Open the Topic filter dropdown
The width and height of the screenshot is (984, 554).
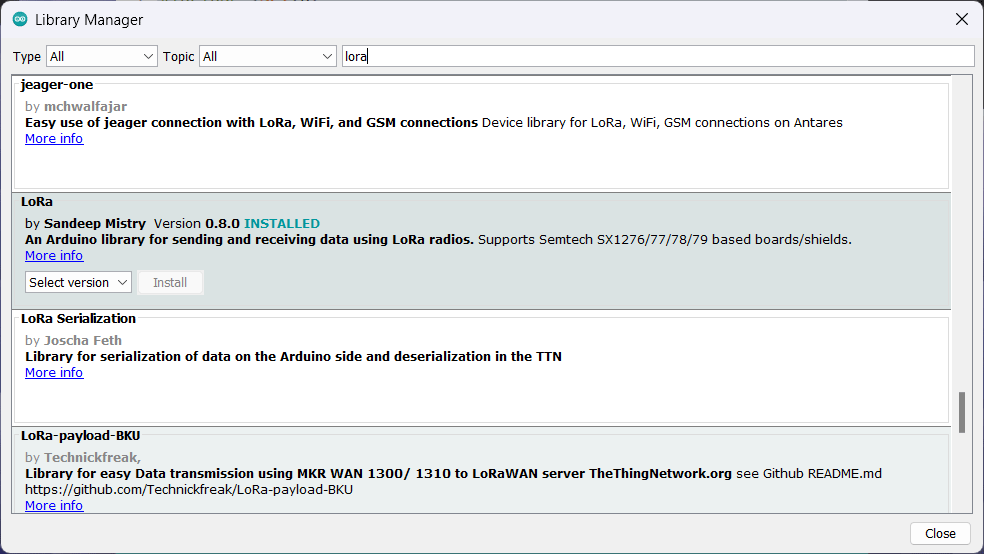click(x=268, y=56)
